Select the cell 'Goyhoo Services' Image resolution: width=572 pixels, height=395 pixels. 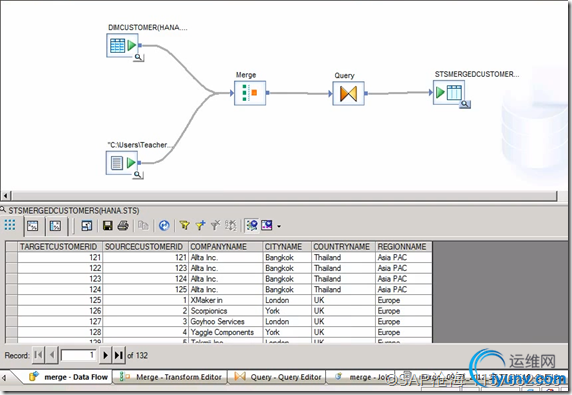coord(225,321)
